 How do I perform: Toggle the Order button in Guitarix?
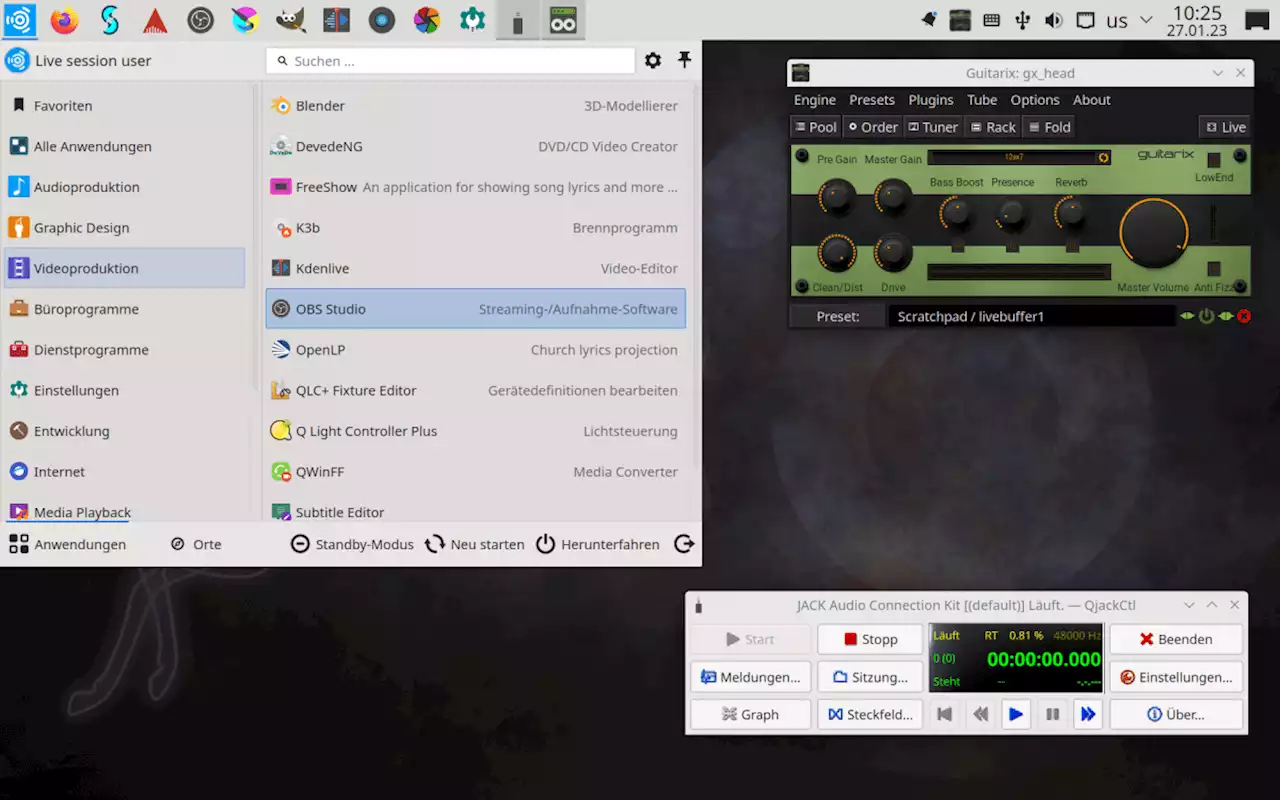pos(873,127)
